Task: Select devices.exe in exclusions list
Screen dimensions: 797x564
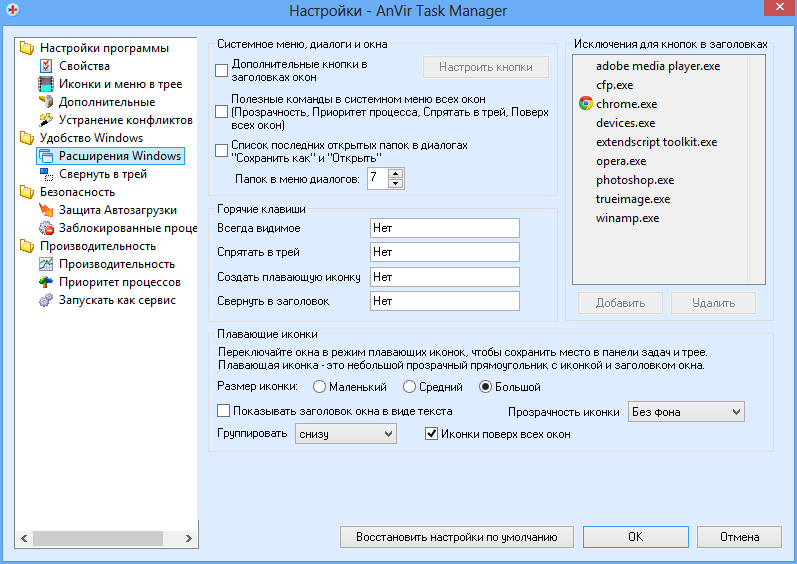Action: tap(625, 123)
